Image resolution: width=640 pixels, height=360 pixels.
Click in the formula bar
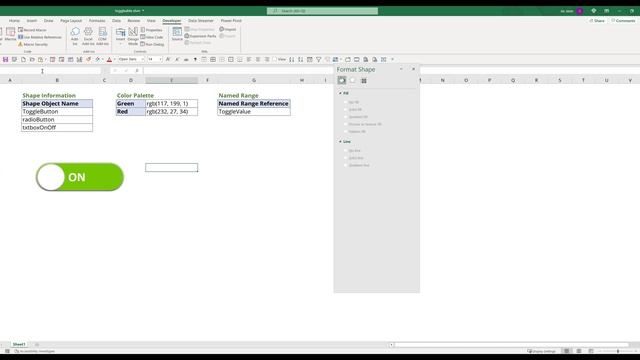click(238, 71)
